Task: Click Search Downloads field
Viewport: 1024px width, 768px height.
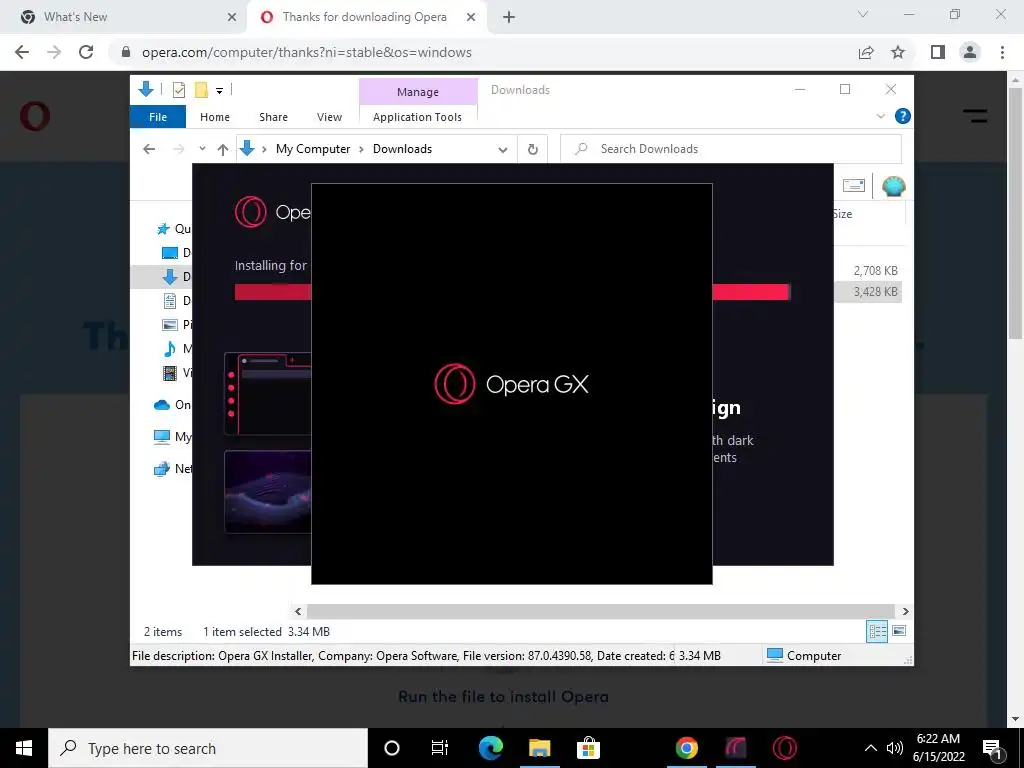Action: (731, 149)
